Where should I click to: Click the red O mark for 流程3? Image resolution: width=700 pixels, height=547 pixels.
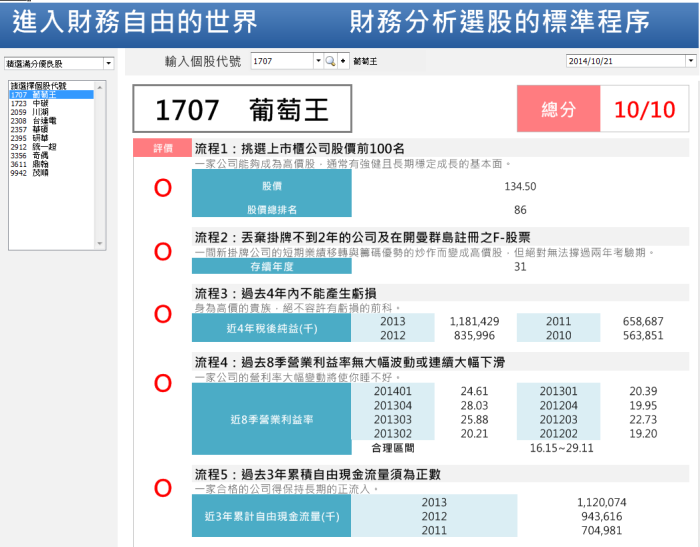pyautogui.click(x=162, y=314)
